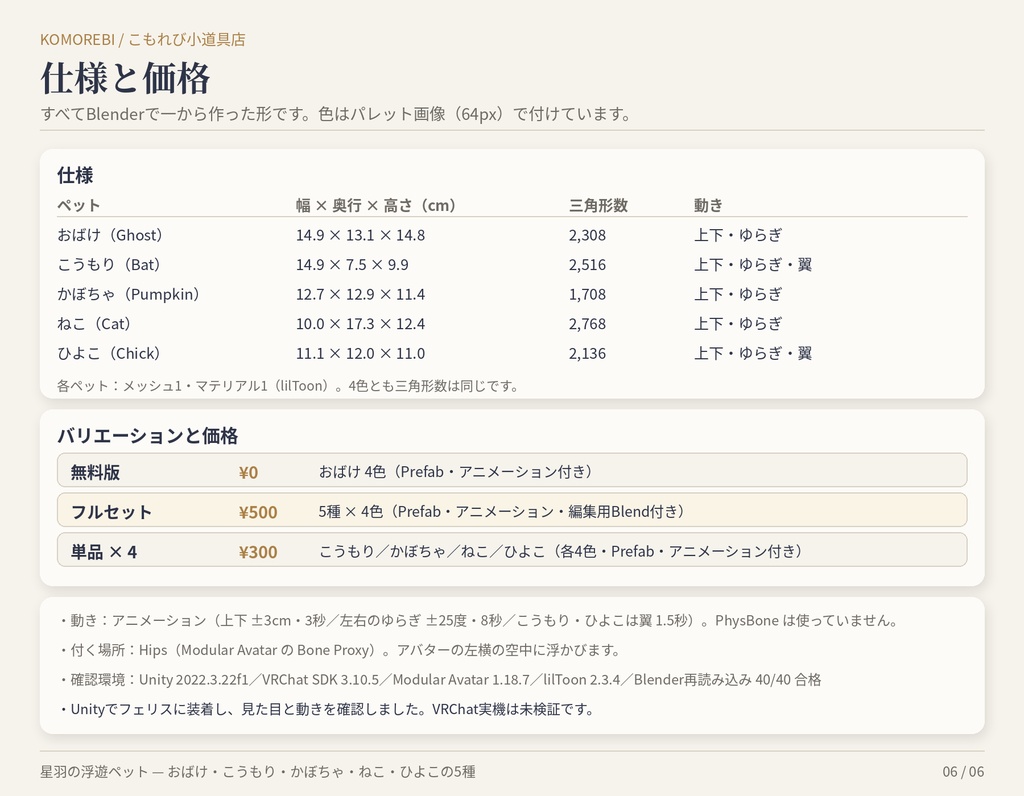Choose the 単品 × 4 ¥300 row

click(512, 550)
